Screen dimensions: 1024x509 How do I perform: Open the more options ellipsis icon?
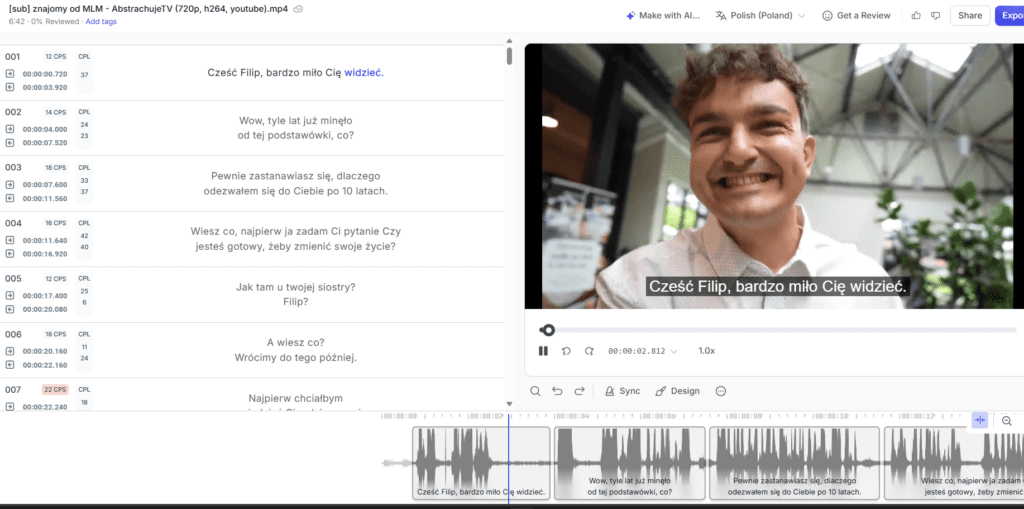(x=720, y=391)
